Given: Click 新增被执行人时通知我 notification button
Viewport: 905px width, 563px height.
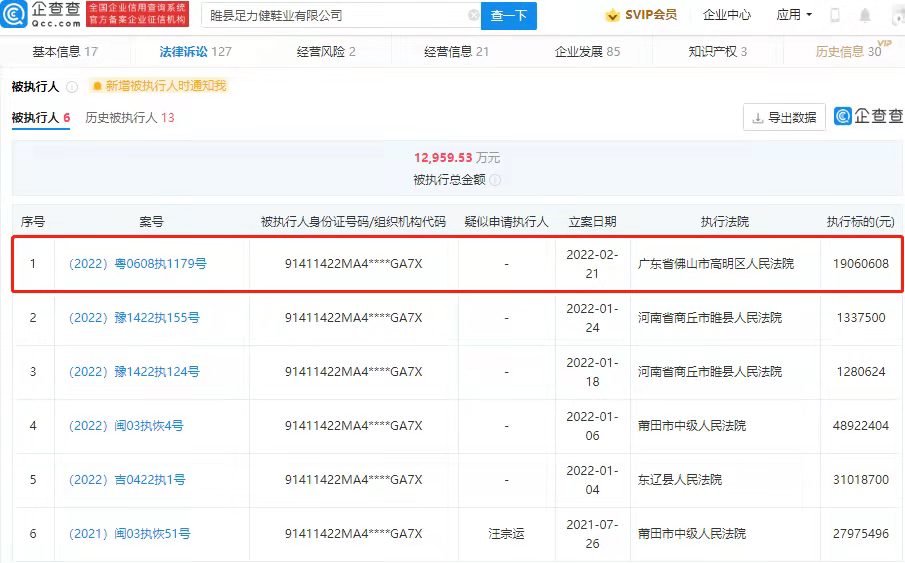Looking at the screenshot, I should (159, 86).
